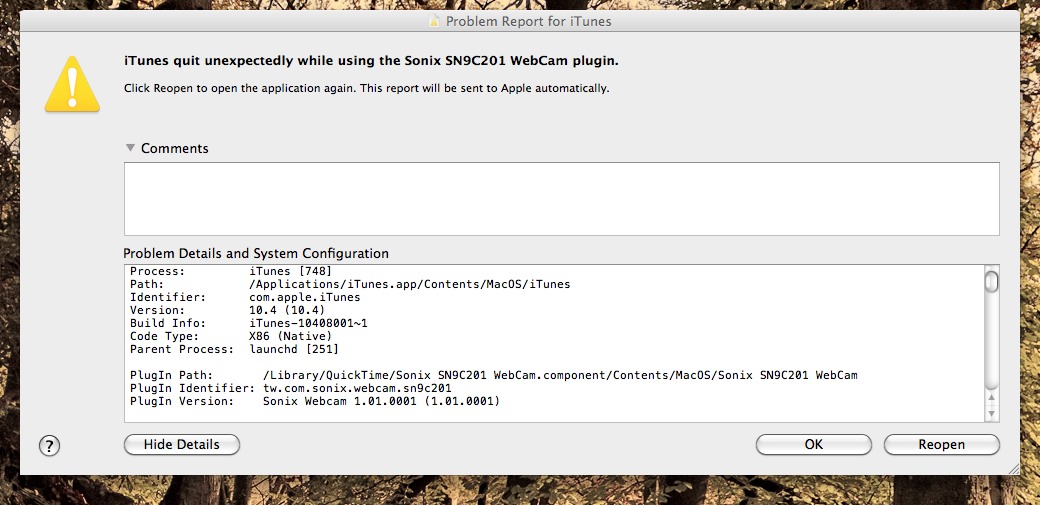The width and height of the screenshot is (1040, 505).
Task: Click Reopen to relaunch iTunes
Action: 941,445
